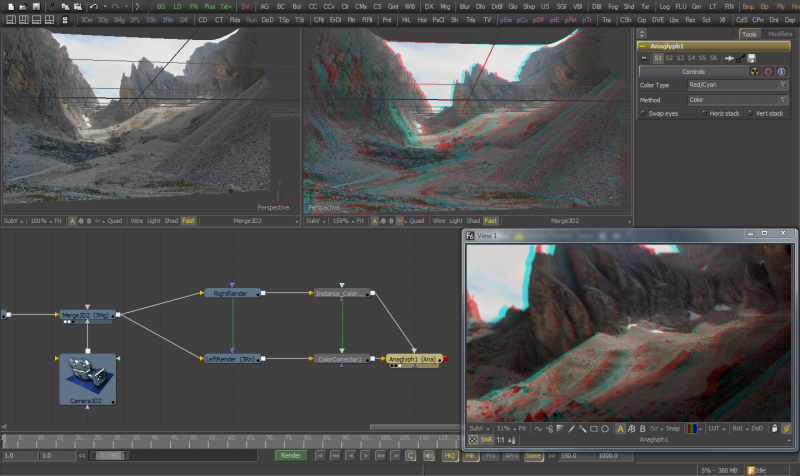Click the play forward transport button

[x=365, y=456]
